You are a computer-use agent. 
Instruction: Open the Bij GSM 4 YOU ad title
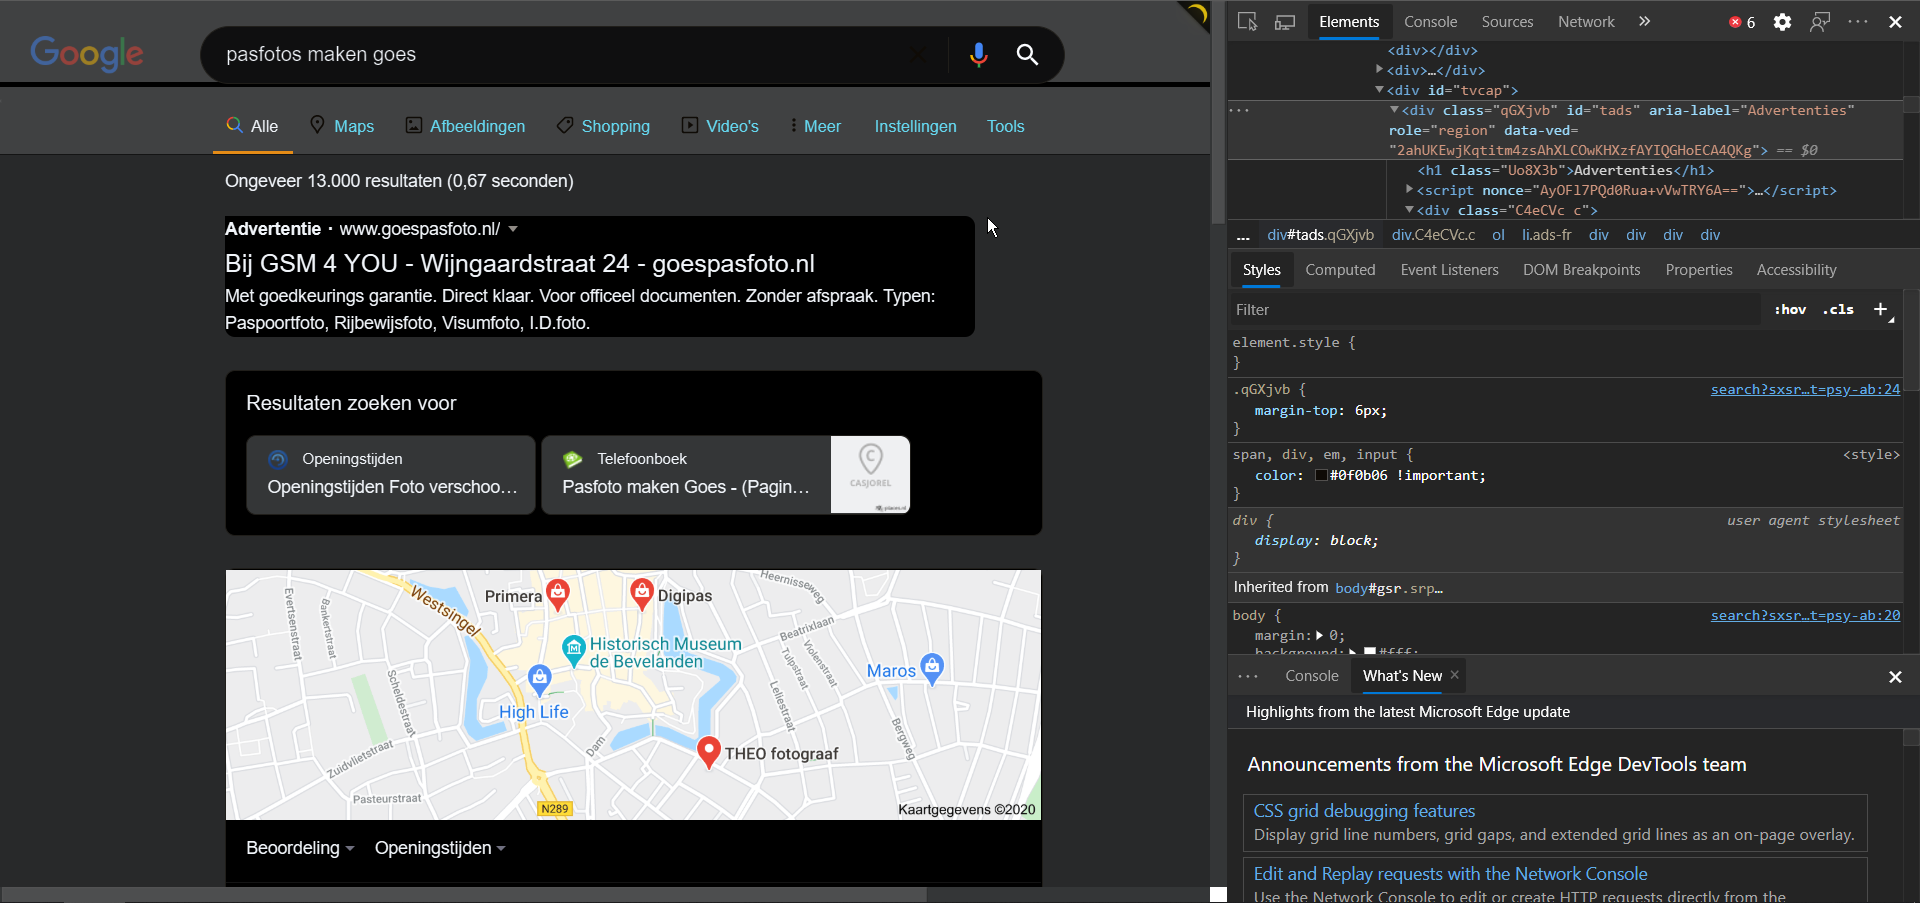[520, 263]
